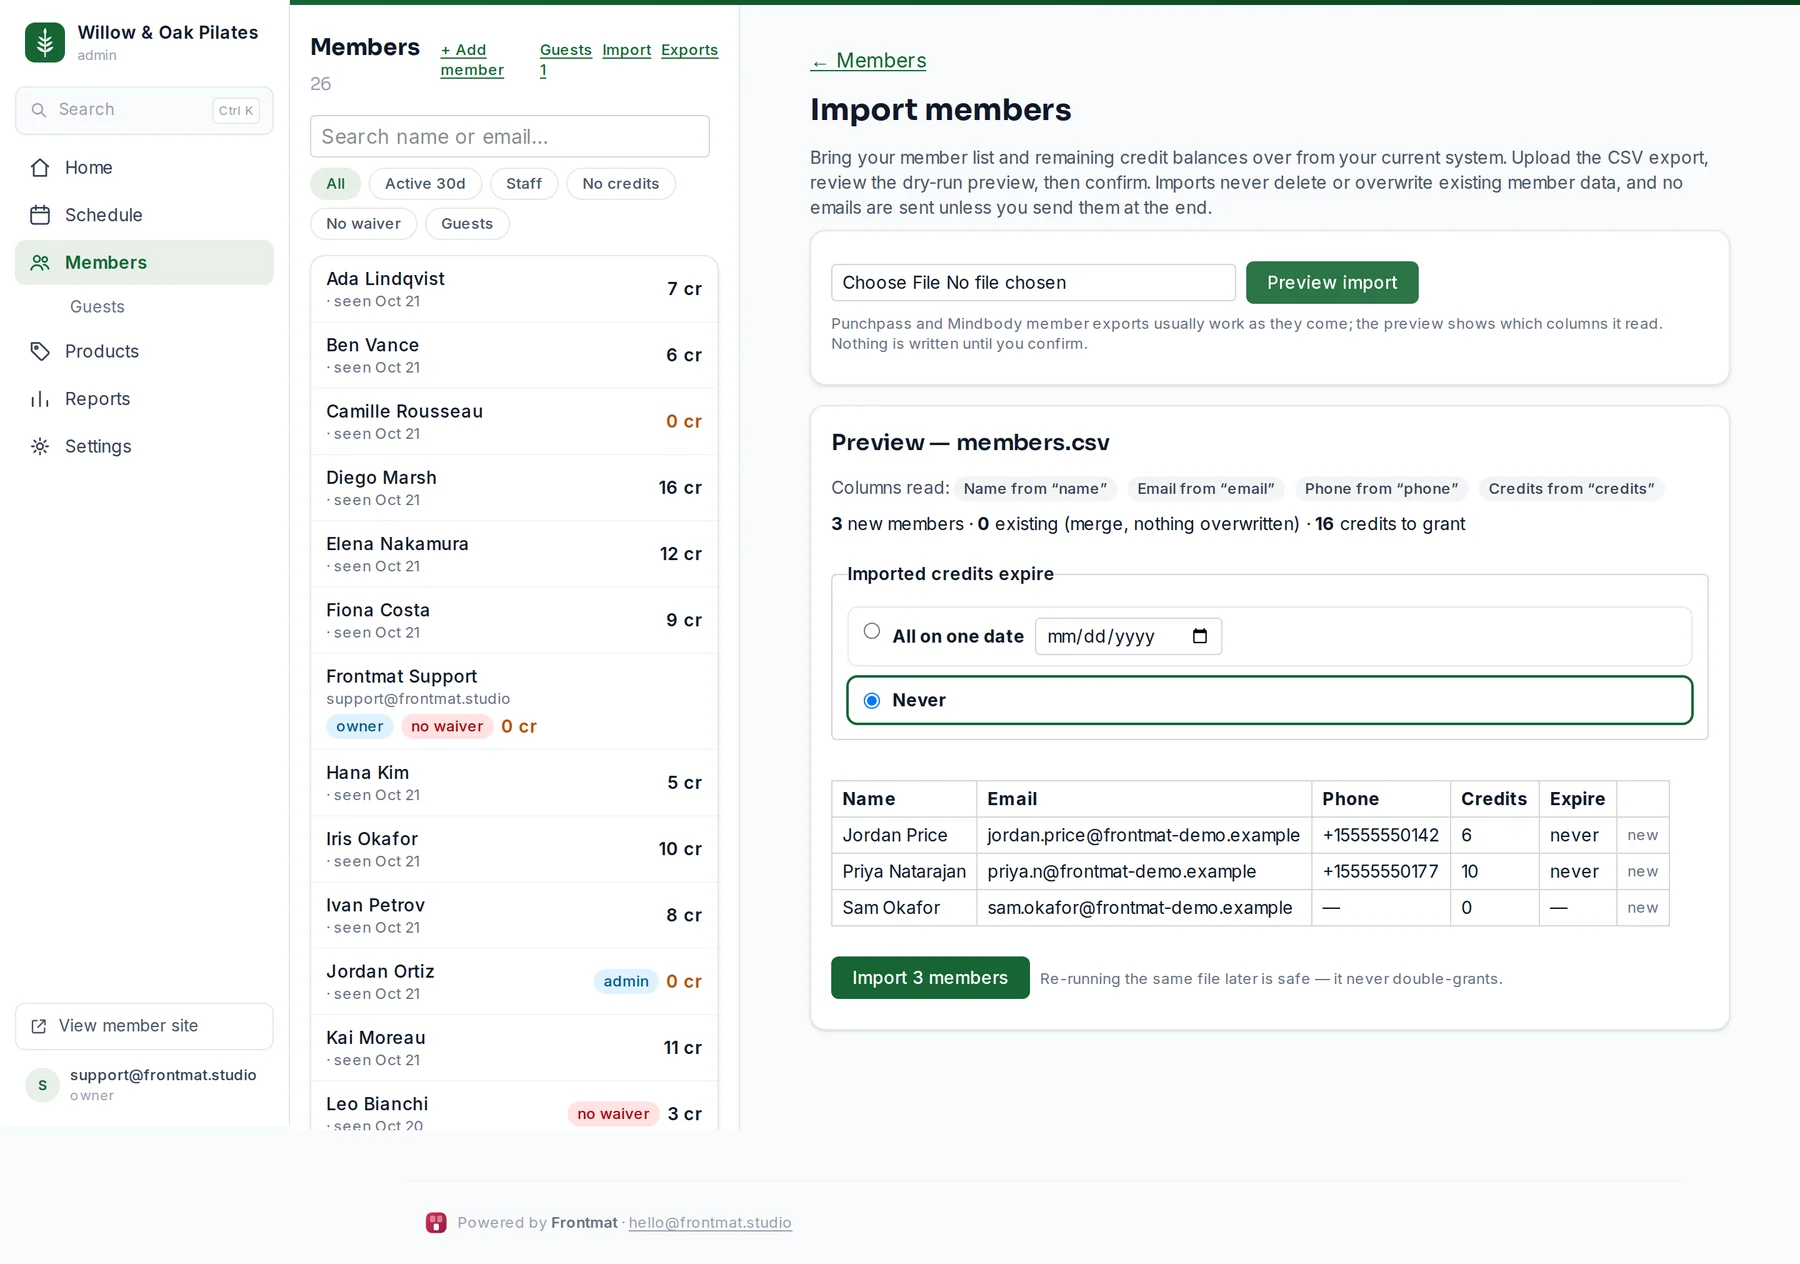Filter members by Staff chip
The image size is (1800, 1264).
pos(524,184)
